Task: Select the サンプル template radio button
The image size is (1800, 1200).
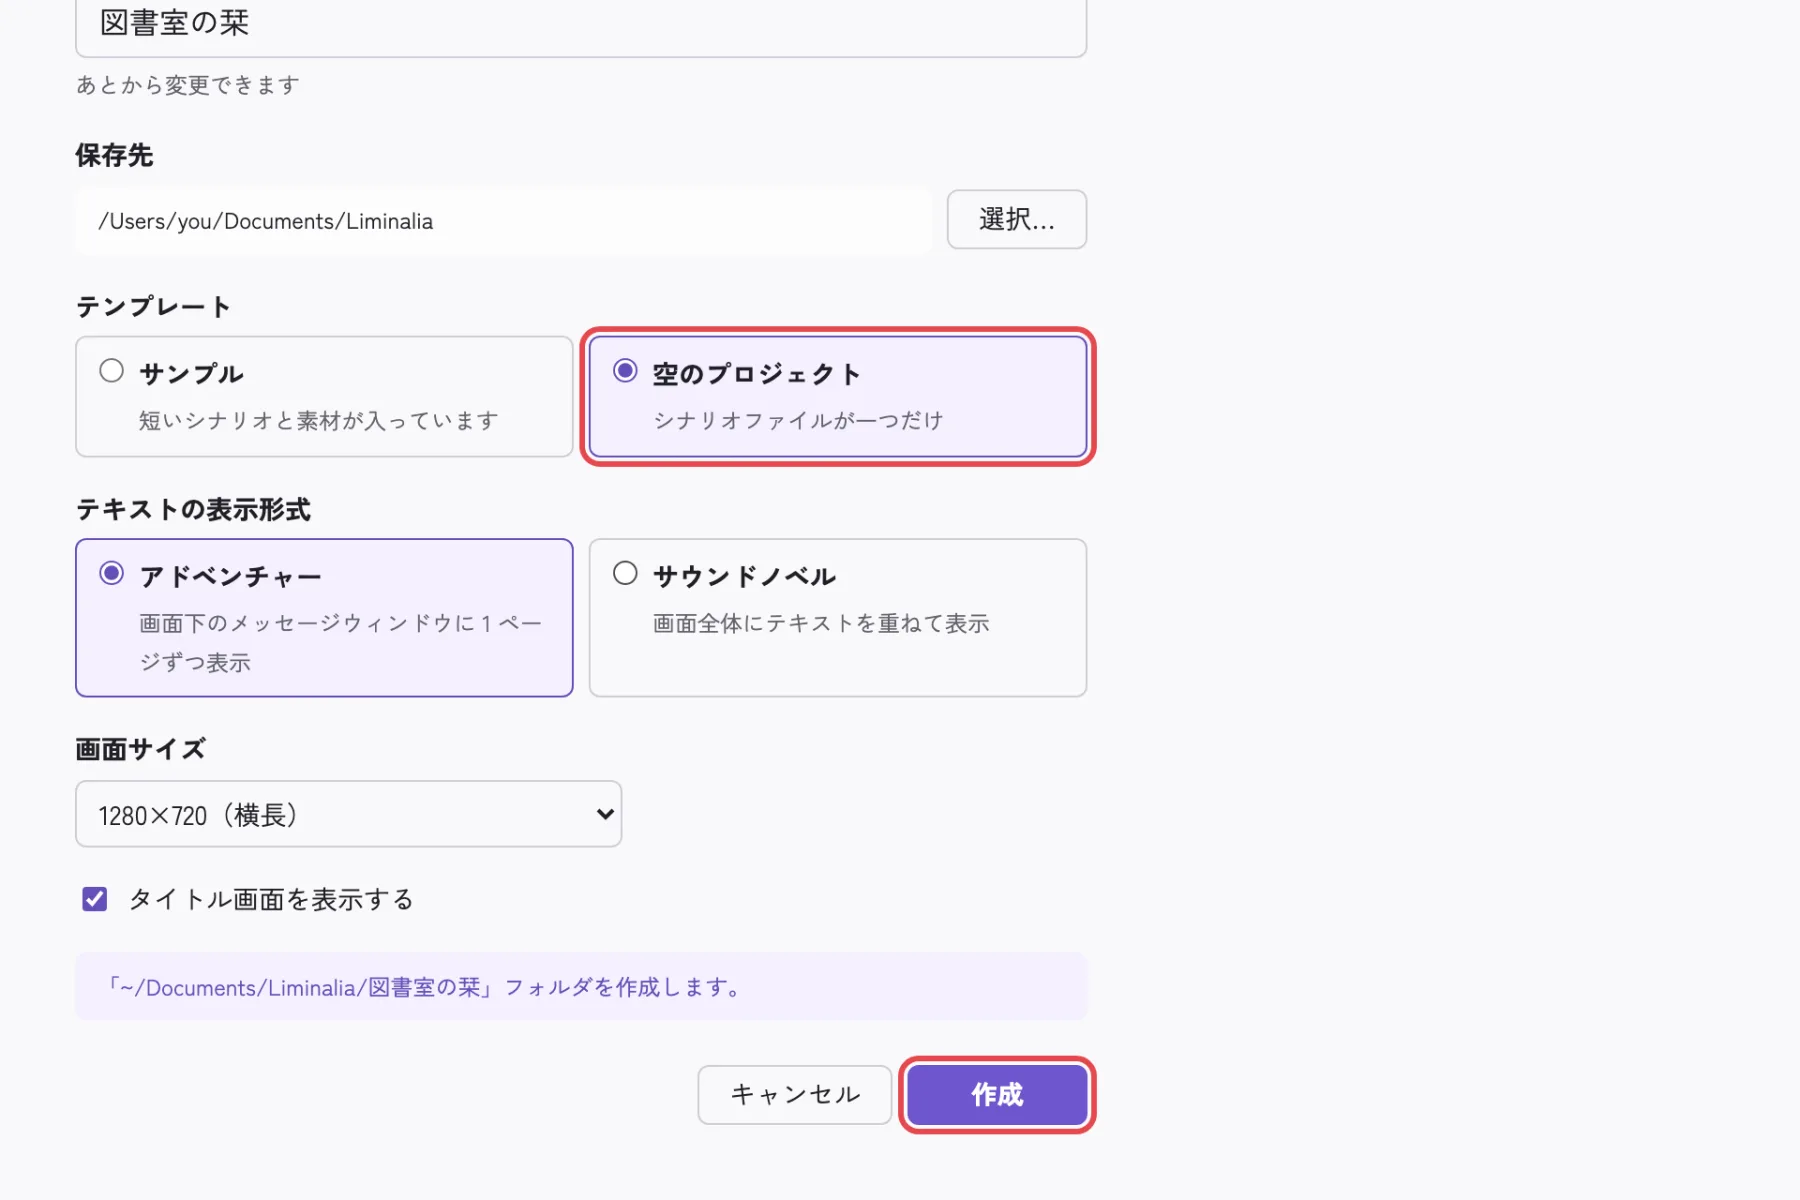Action: tap(112, 371)
